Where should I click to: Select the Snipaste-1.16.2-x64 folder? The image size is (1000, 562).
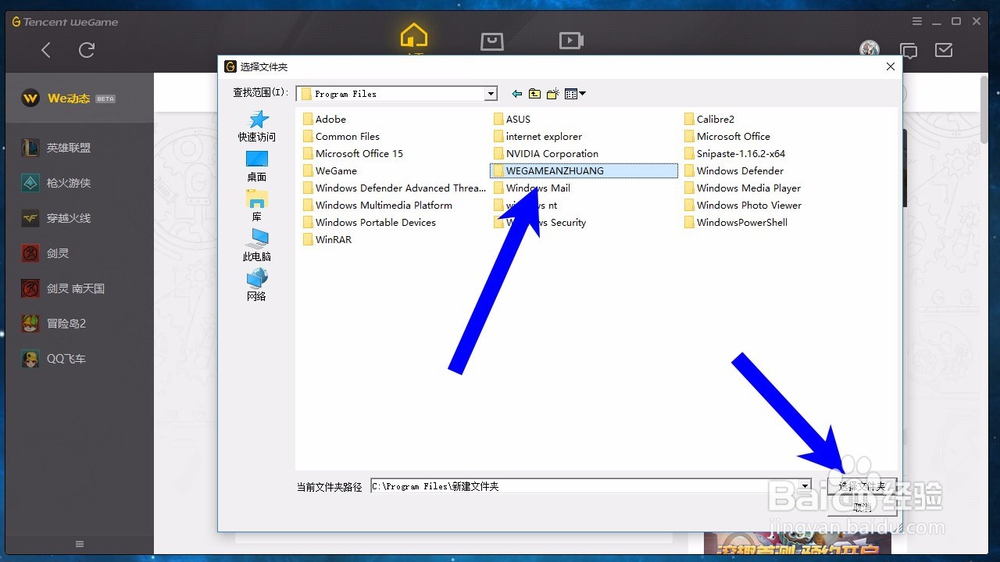pyautogui.click(x=735, y=154)
